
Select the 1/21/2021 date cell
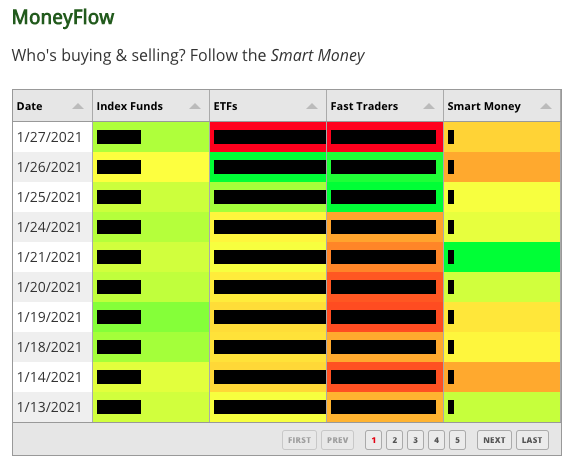pyautogui.click(x=52, y=257)
